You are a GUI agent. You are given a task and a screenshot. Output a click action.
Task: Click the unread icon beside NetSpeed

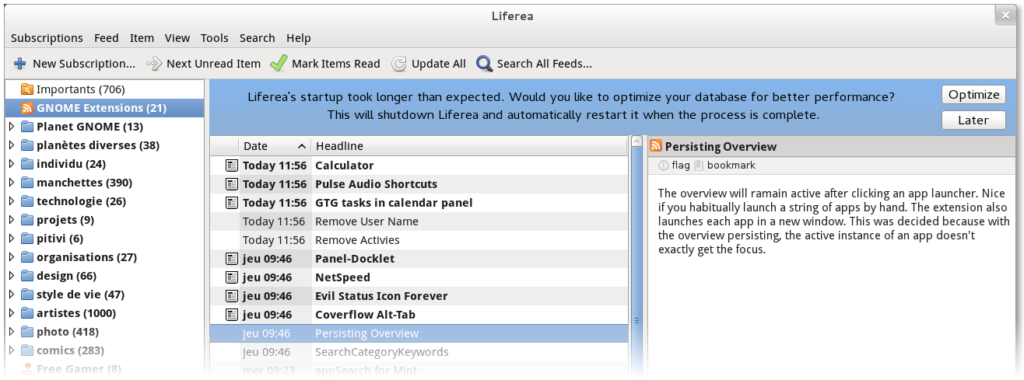(x=231, y=277)
